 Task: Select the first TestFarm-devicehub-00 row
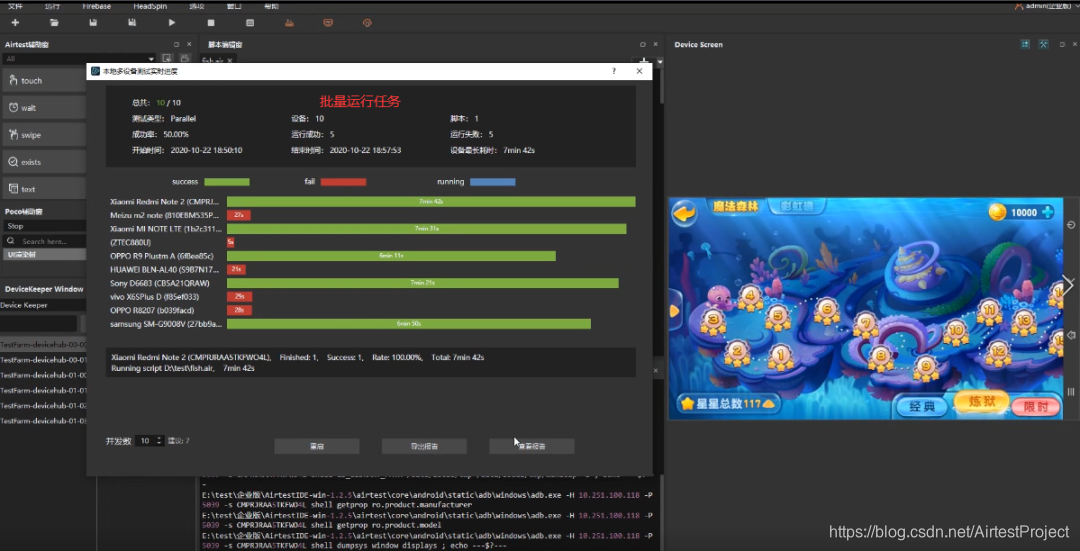click(43, 344)
